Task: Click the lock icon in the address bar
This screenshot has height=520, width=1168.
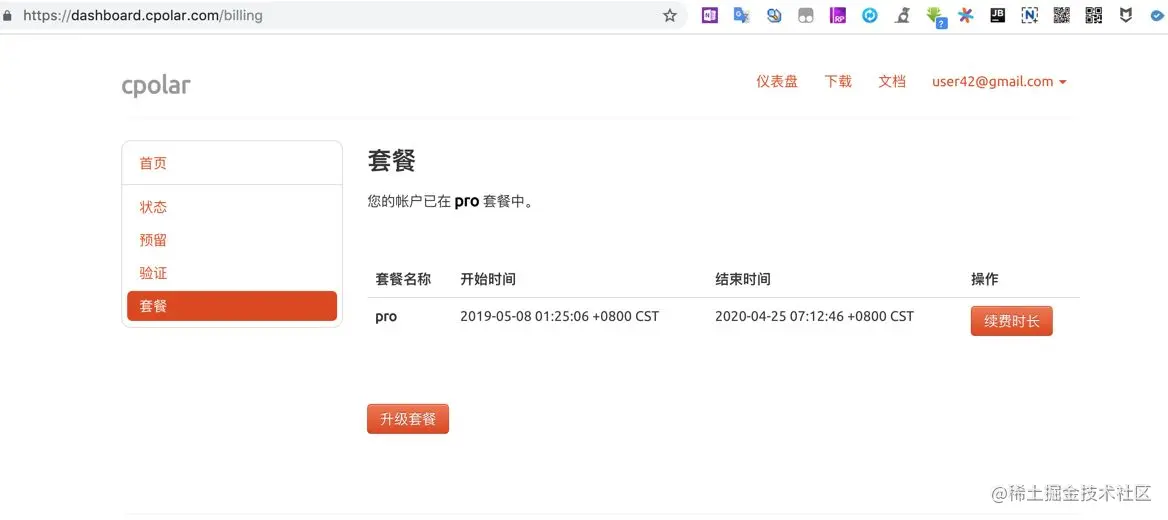Action: [7, 16]
